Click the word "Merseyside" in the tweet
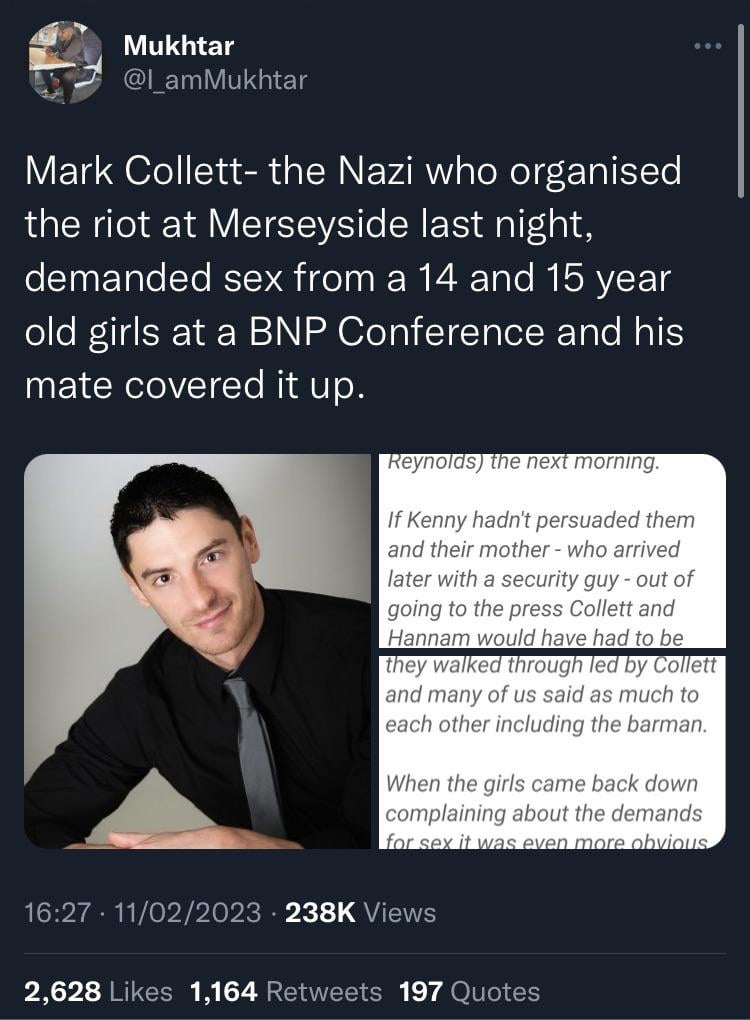Screen dimensions: 750x1020 (308, 224)
